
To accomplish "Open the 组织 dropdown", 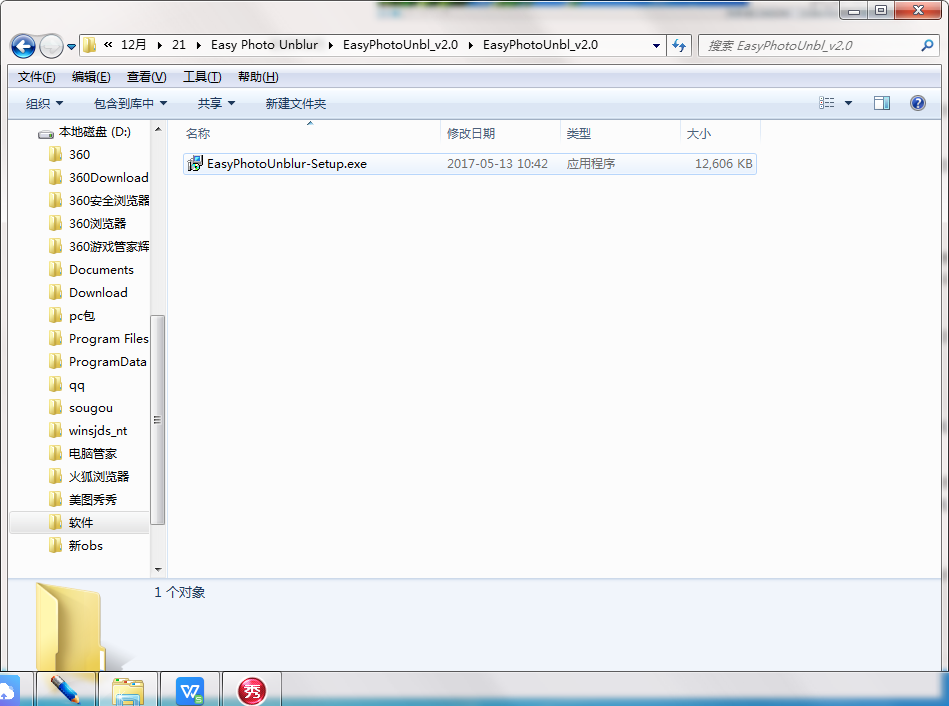I will point(44,104).
